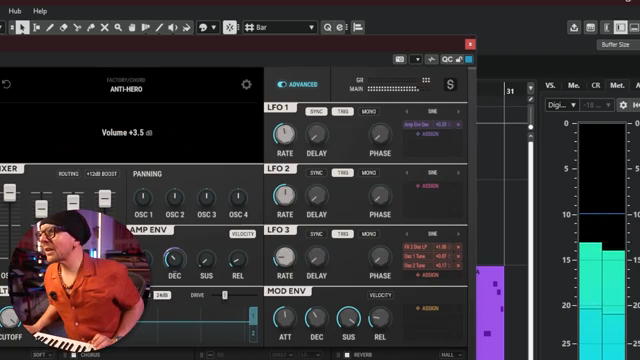Image resolution: width=640 pixels, height=360 pixels.
Task: Open QC quick controls in plugin header
Action: pyautogui.click(x=447, y=60)
